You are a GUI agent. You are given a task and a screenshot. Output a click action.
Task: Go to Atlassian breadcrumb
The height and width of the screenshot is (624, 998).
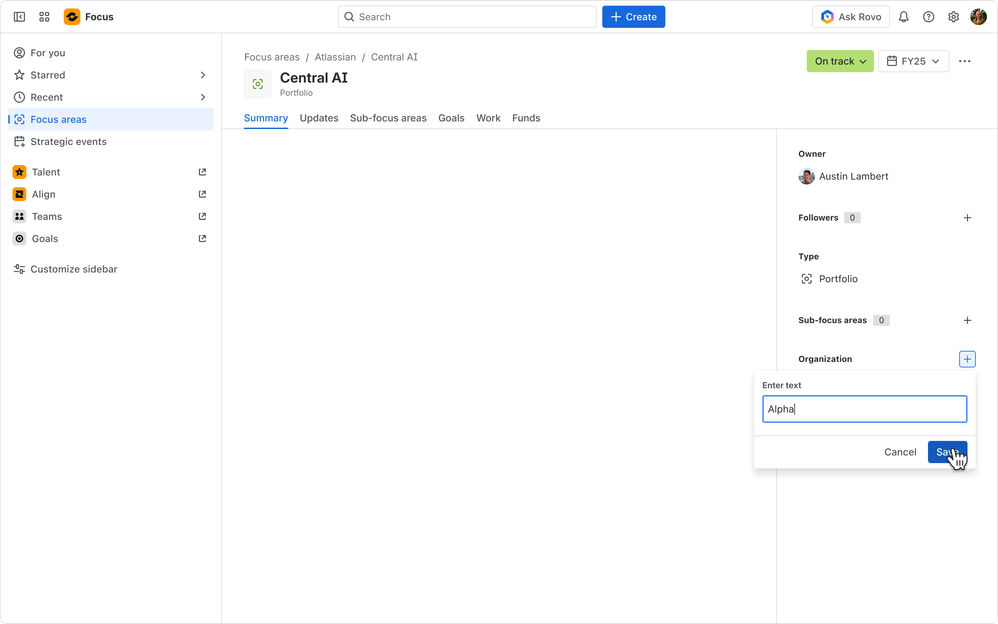335,57
